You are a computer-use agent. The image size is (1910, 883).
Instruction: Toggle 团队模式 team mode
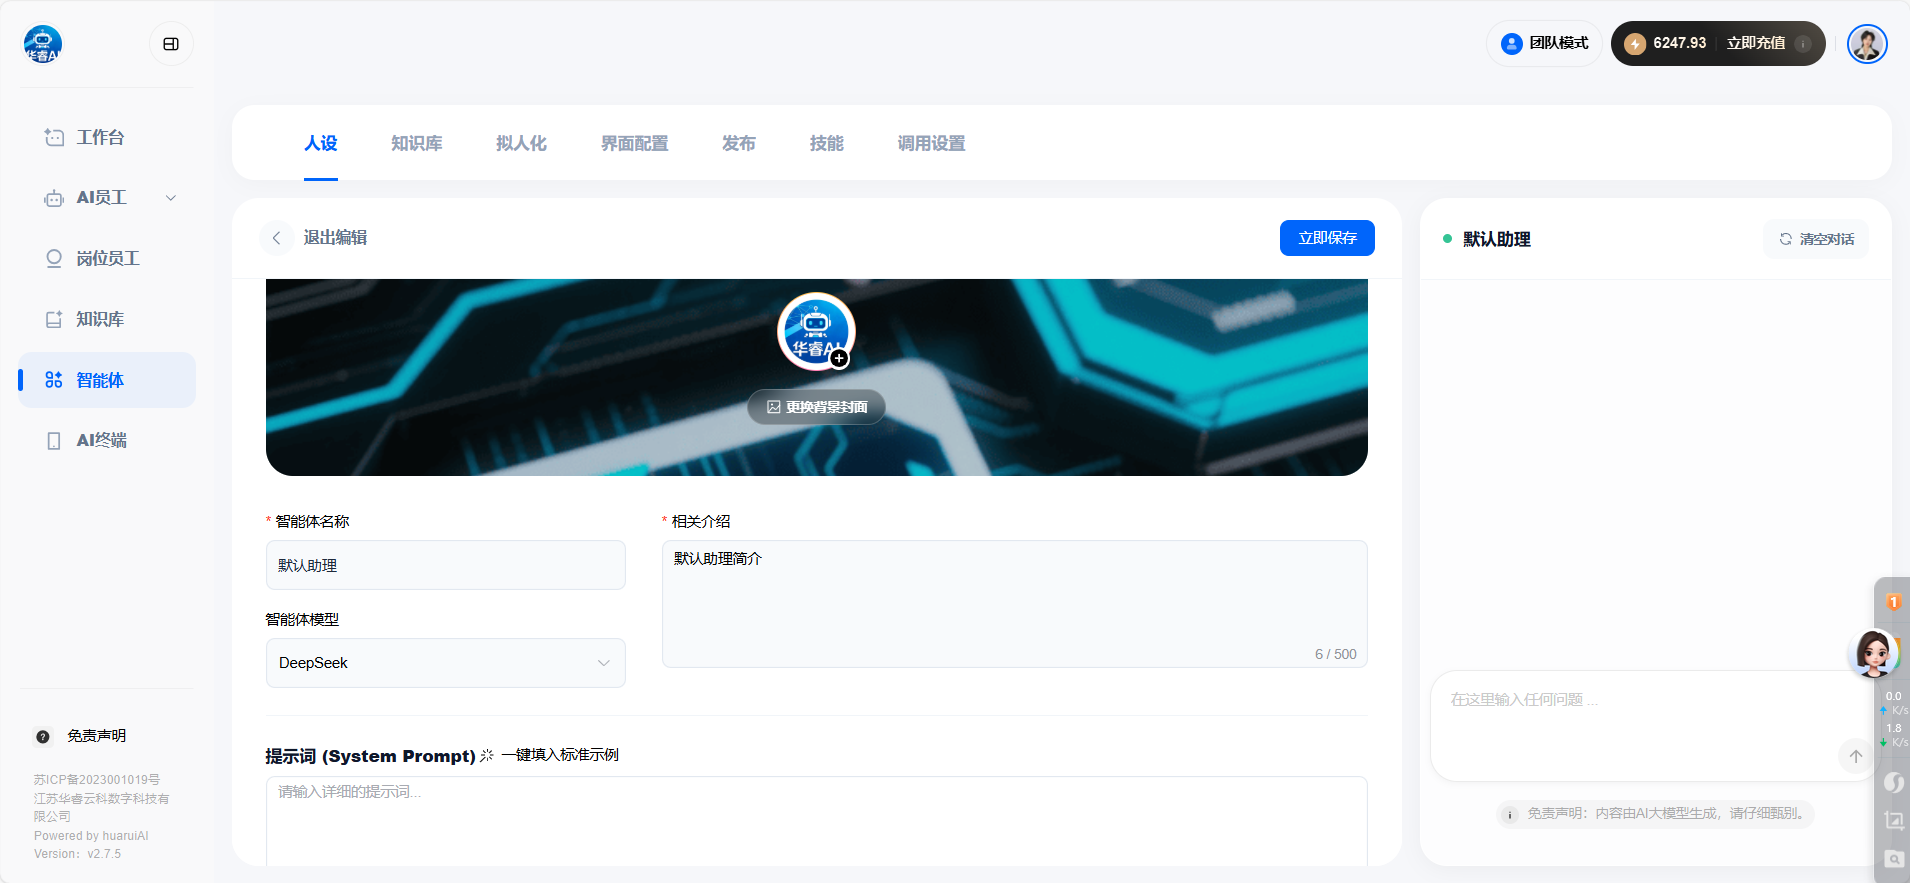pyautogui.click(x=1545, y=43)
